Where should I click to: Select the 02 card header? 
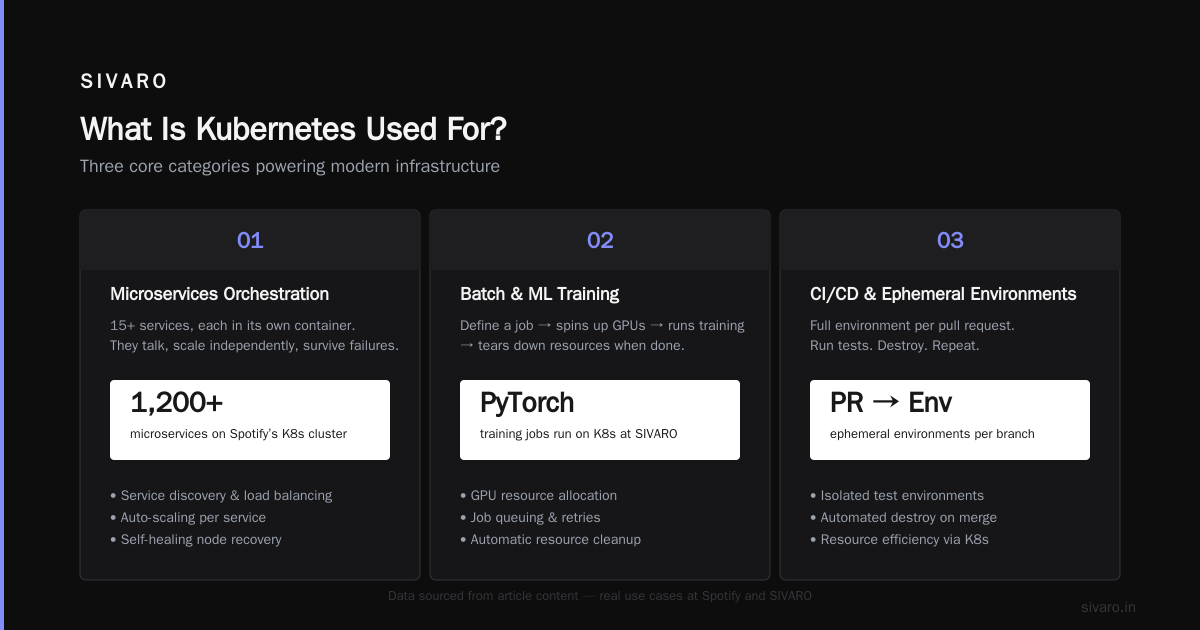[600, 240]
